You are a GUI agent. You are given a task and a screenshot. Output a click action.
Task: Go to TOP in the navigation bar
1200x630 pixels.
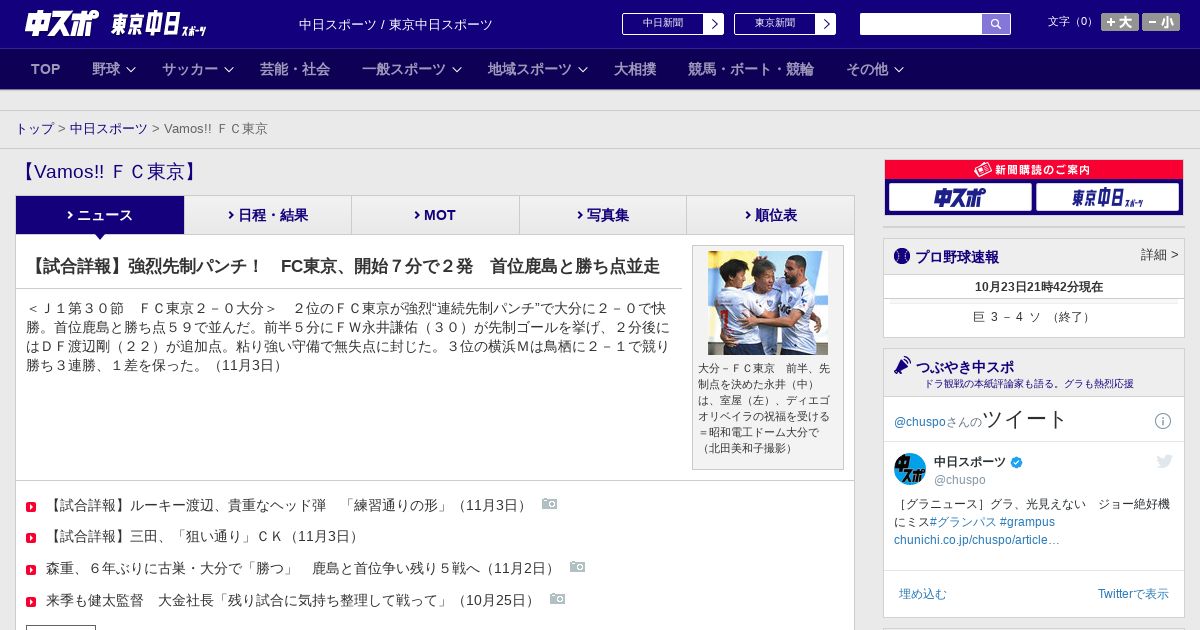click(46, 69)
